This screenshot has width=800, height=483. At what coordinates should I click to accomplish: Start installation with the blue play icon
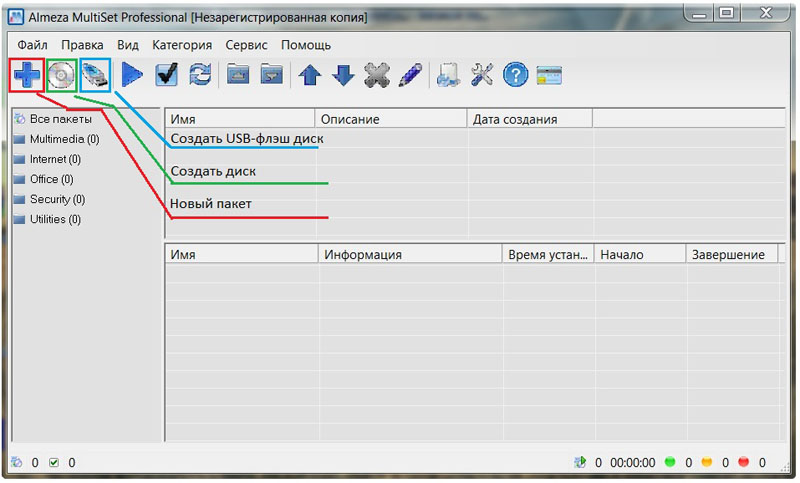(x=132, y=75)
